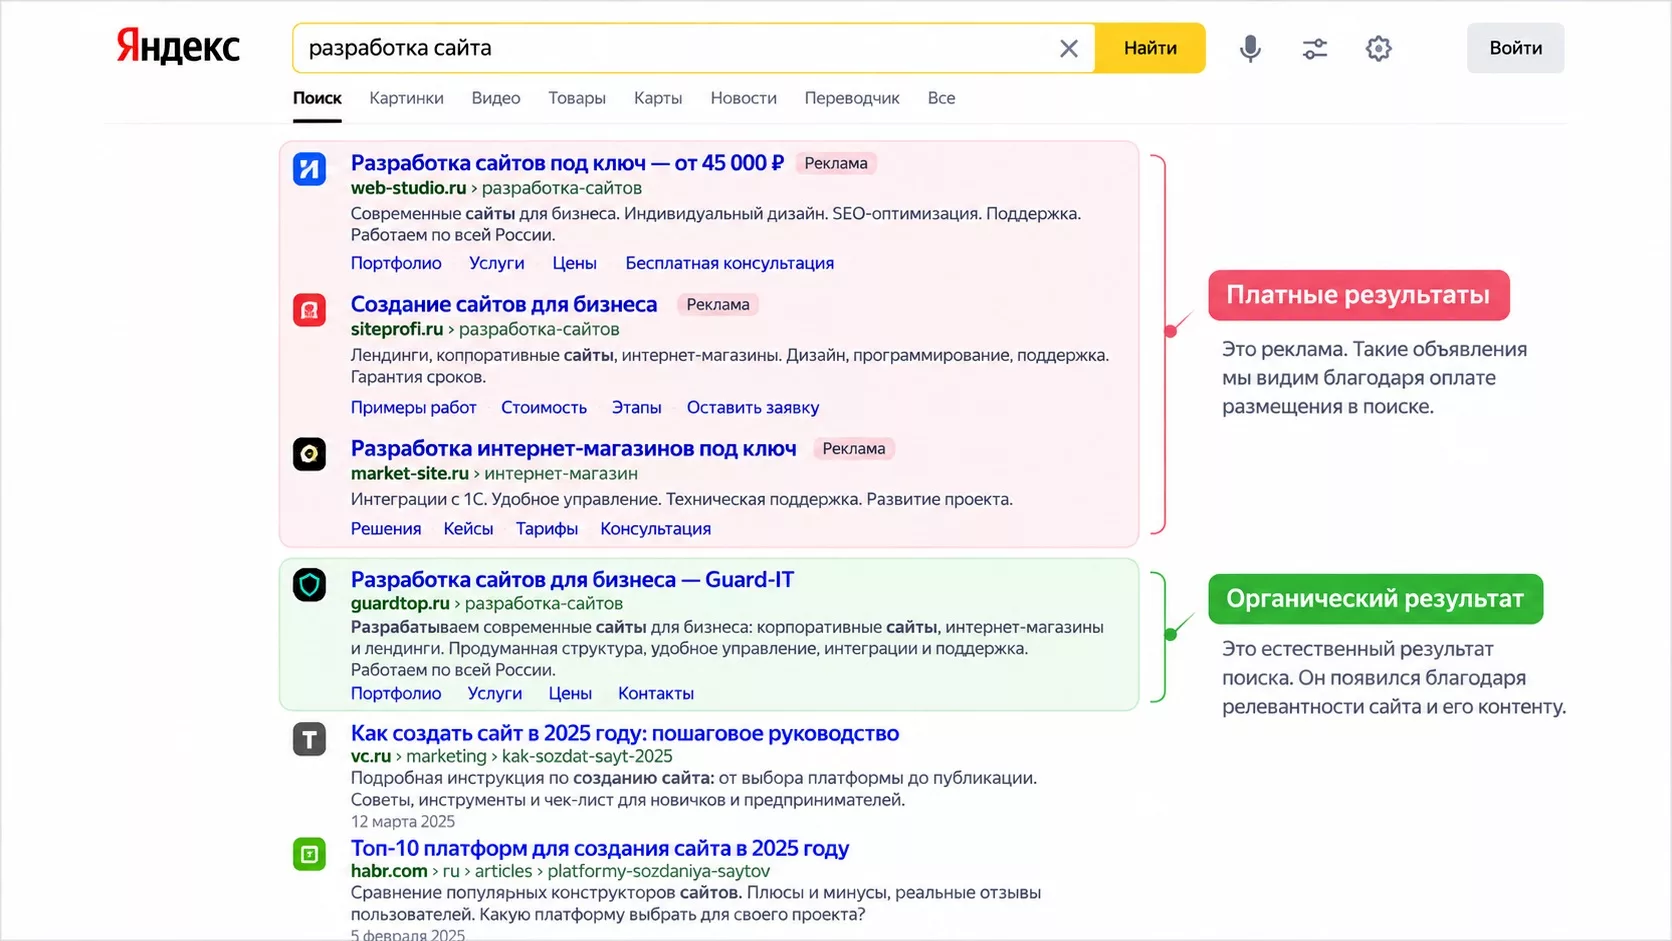Click 'Стоимость' sitelink
The width and height of the screenshot is (1672, 941).
544,407
